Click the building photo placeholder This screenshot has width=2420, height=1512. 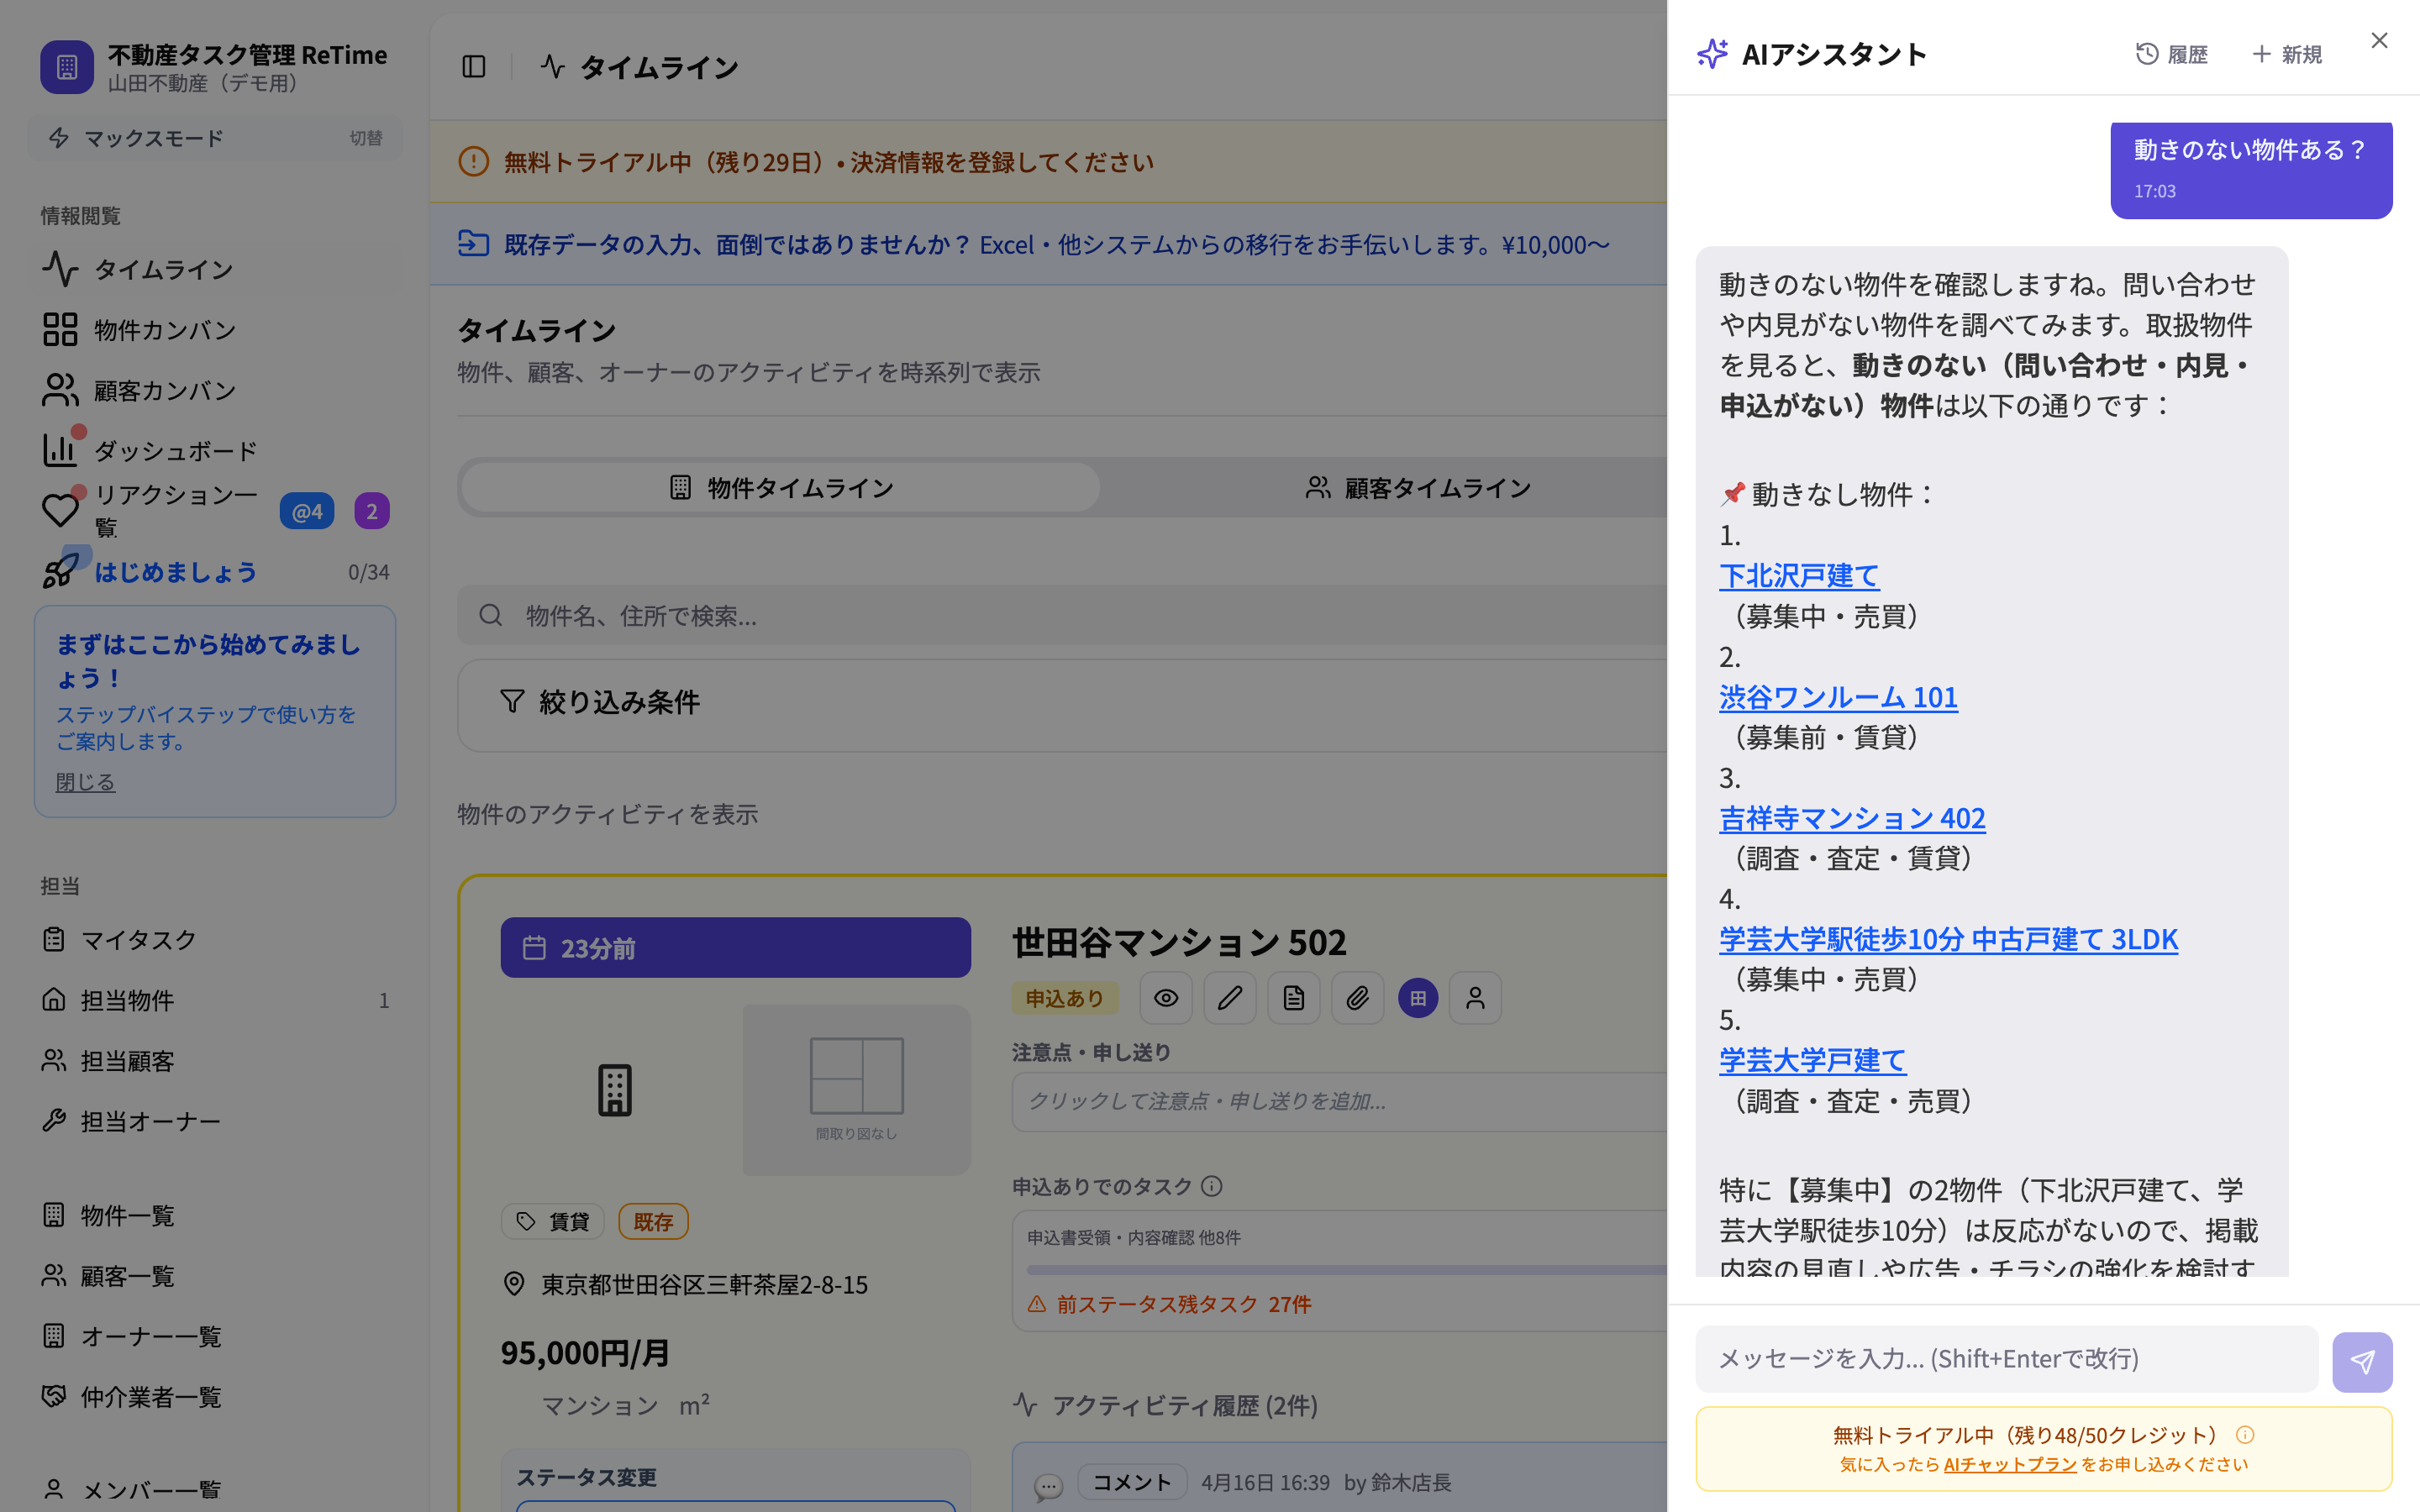[615, 1090]
